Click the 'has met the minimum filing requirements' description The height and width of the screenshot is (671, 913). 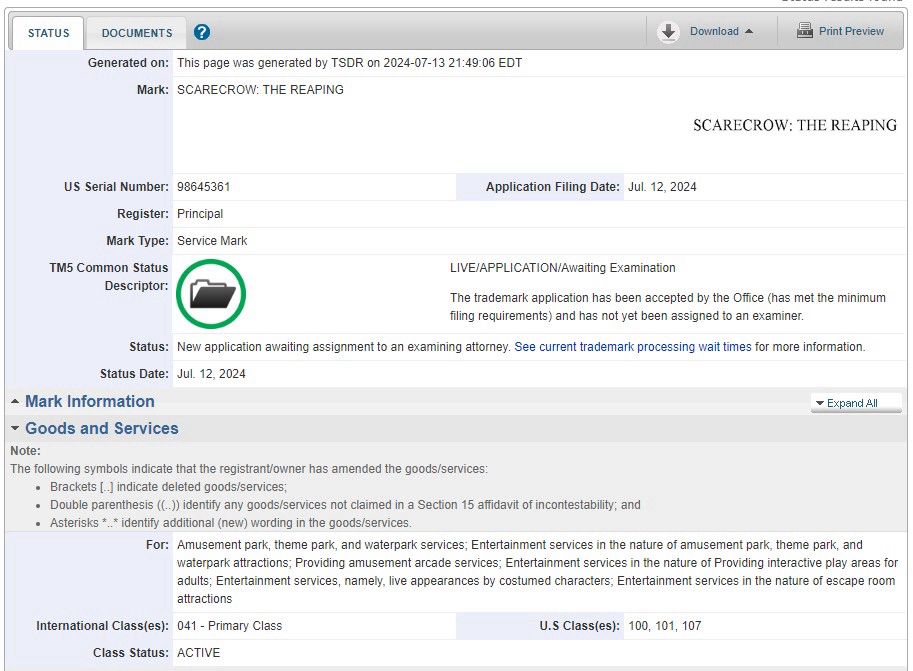(x=668, y=307)
